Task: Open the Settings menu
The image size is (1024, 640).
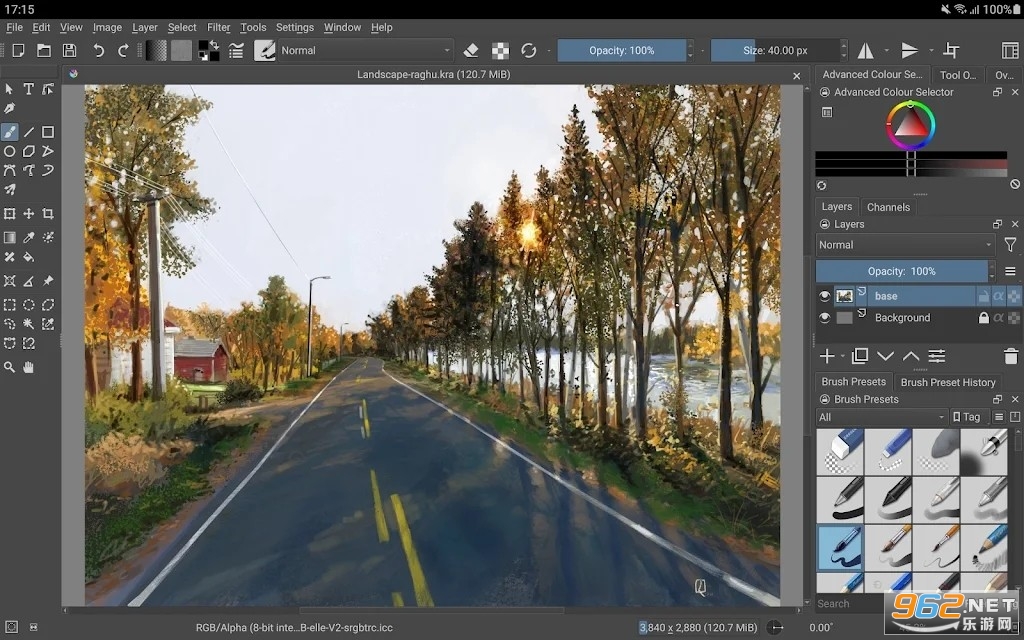Action: (295, 27)
